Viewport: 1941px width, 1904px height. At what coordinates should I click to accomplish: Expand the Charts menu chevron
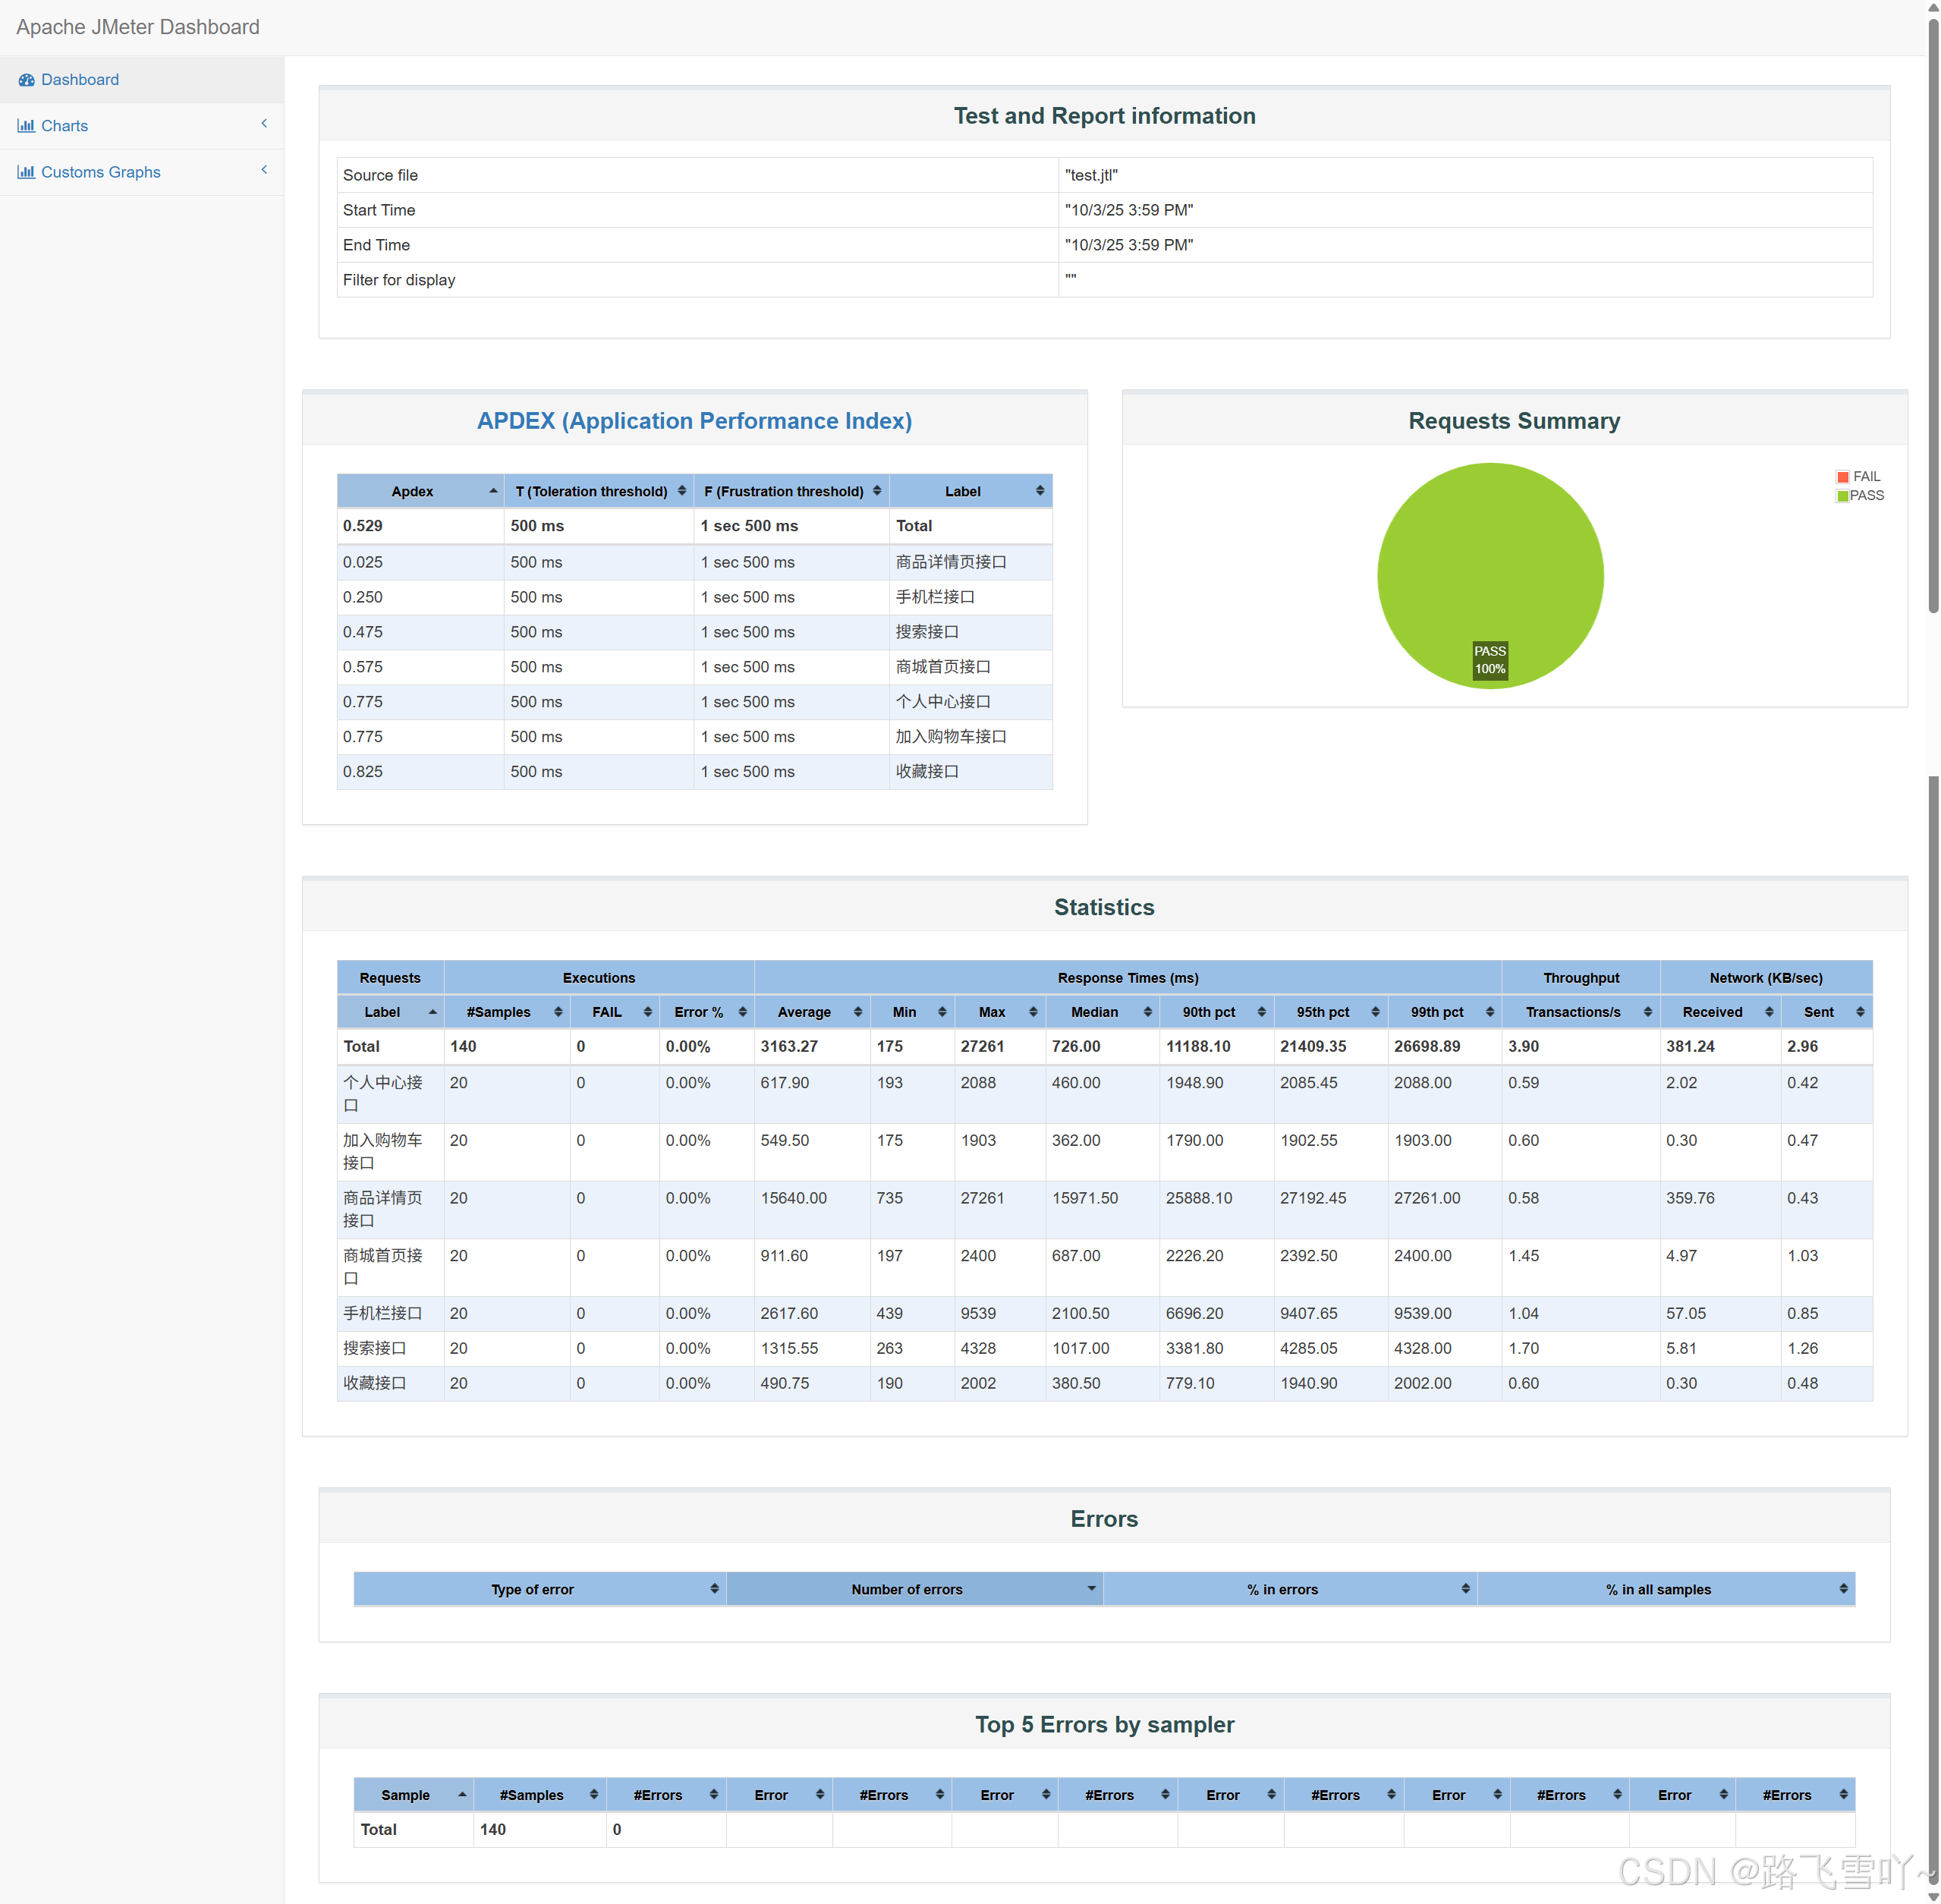pyautogui.click(x=264, y=124)
